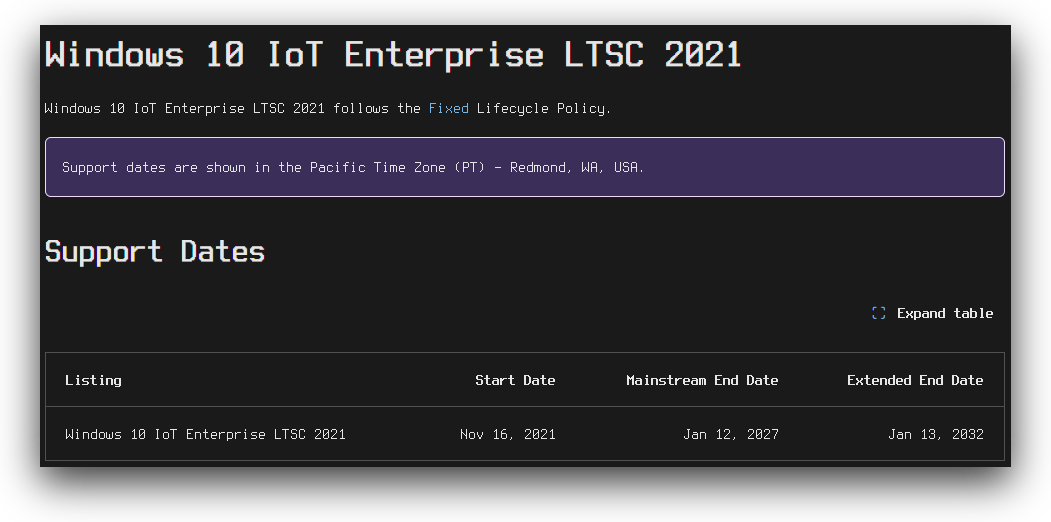1051x522 pixels.
Task: Open the Fixed lifecycle policy link
Action: [448, 108]
